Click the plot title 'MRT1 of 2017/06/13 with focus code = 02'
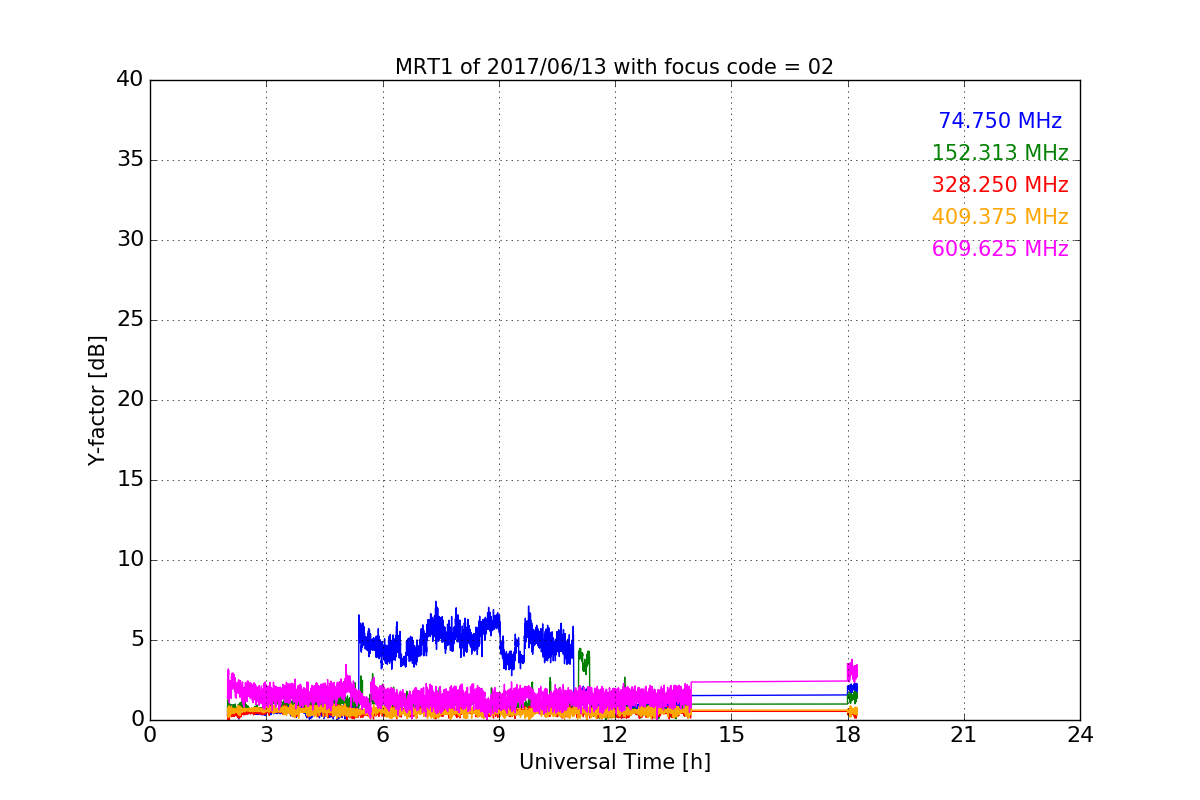Viewport: 1200px width, 800px height. (614, 67)
